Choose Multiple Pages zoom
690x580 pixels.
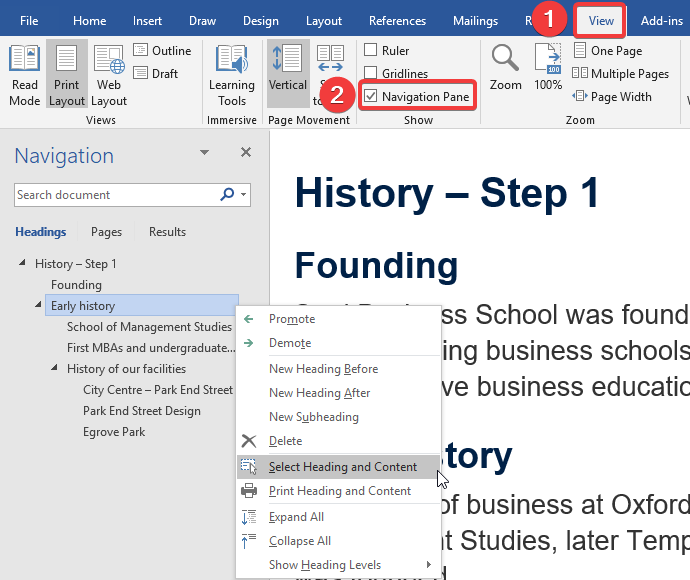620,73
